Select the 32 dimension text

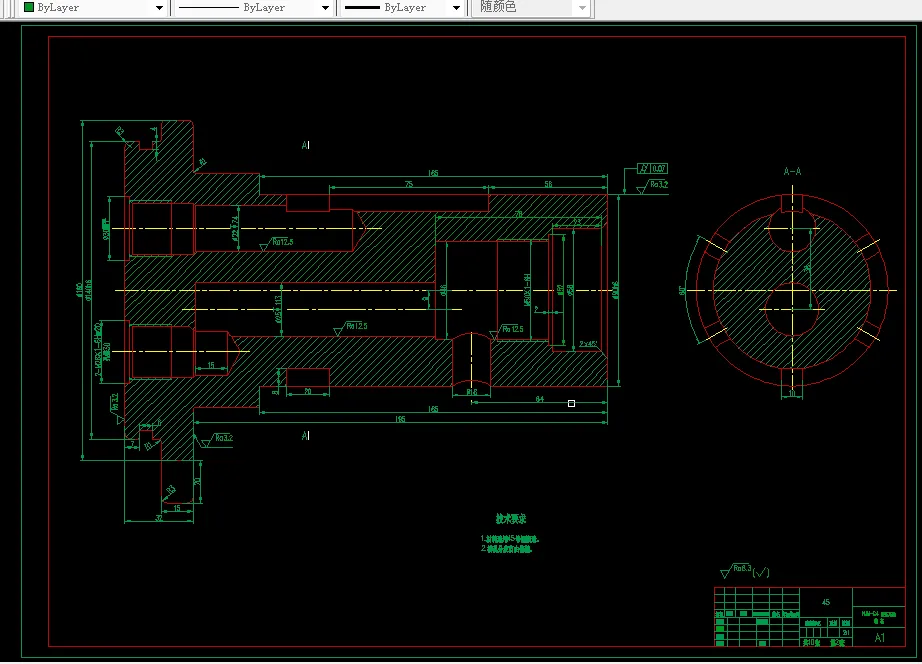click(x=159, y=518)
